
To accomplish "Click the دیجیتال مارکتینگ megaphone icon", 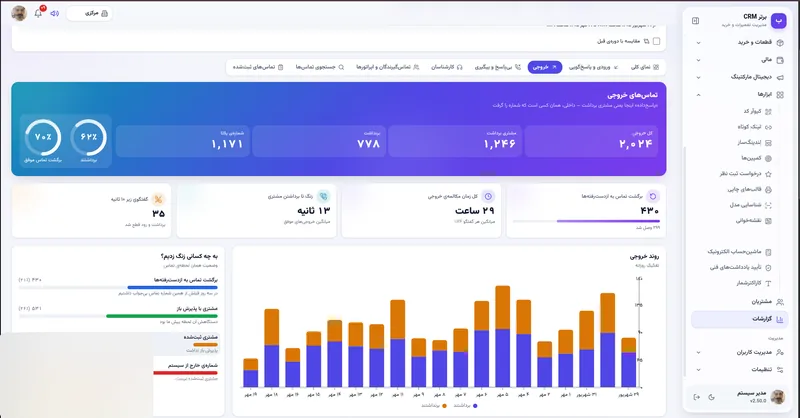I will 780,78.
